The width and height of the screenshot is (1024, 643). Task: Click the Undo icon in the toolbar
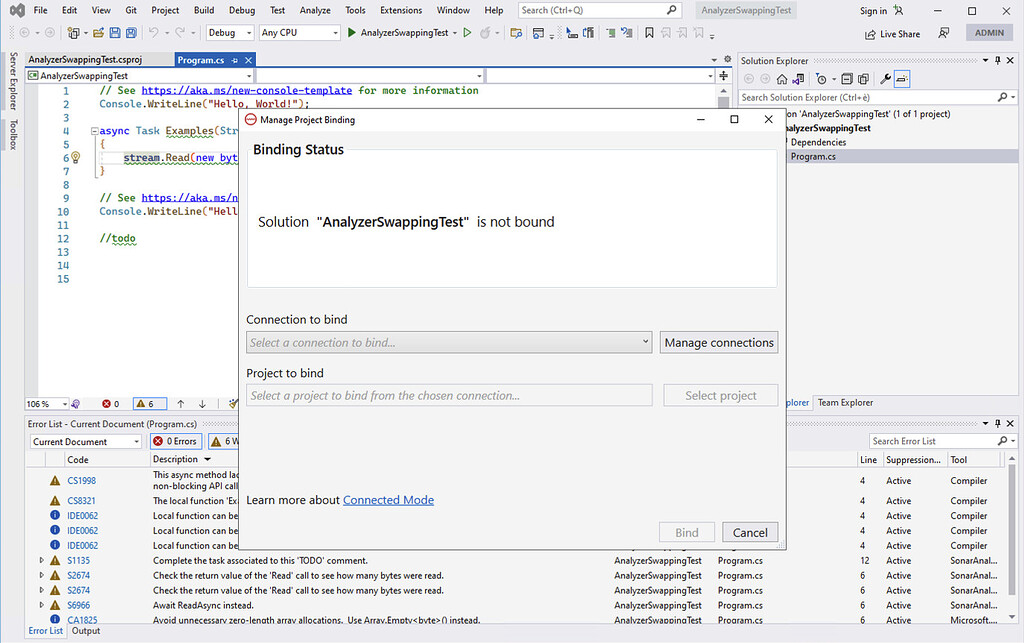click(153, 32)
